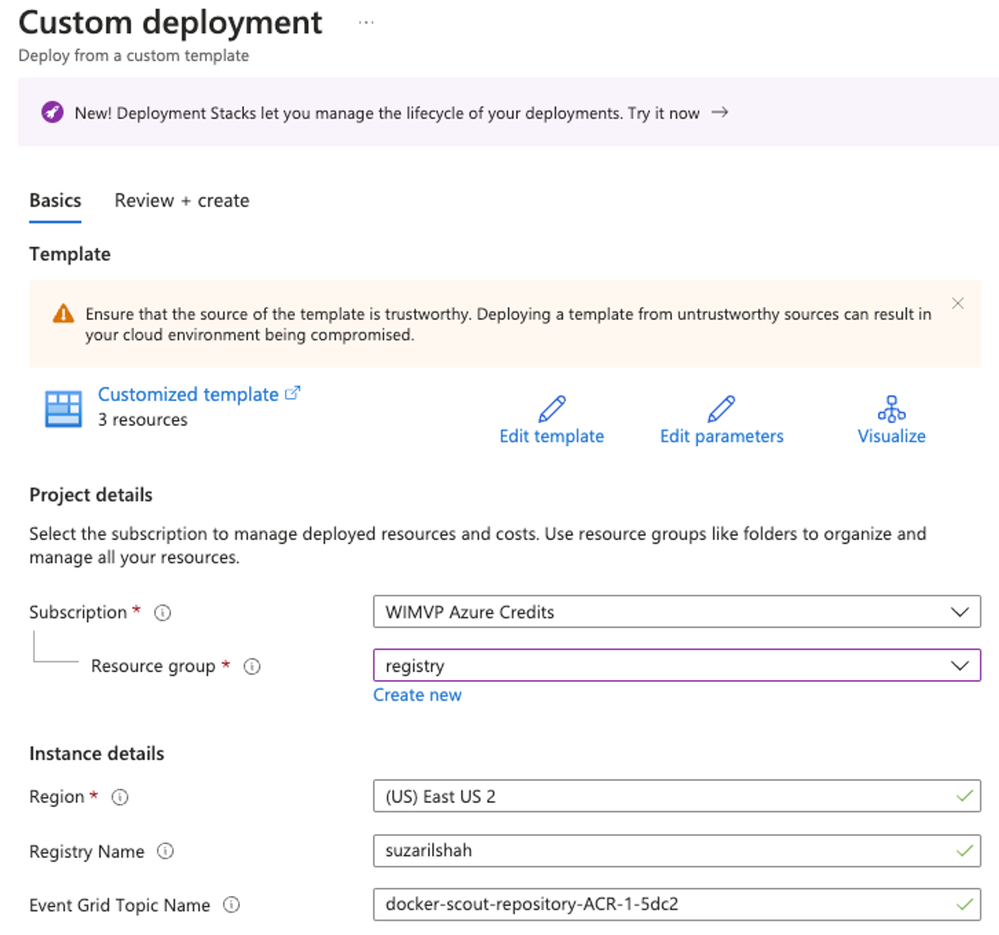Click the Customized template grid icon
This screenshot has width=999, height=935.
point(63,409)
